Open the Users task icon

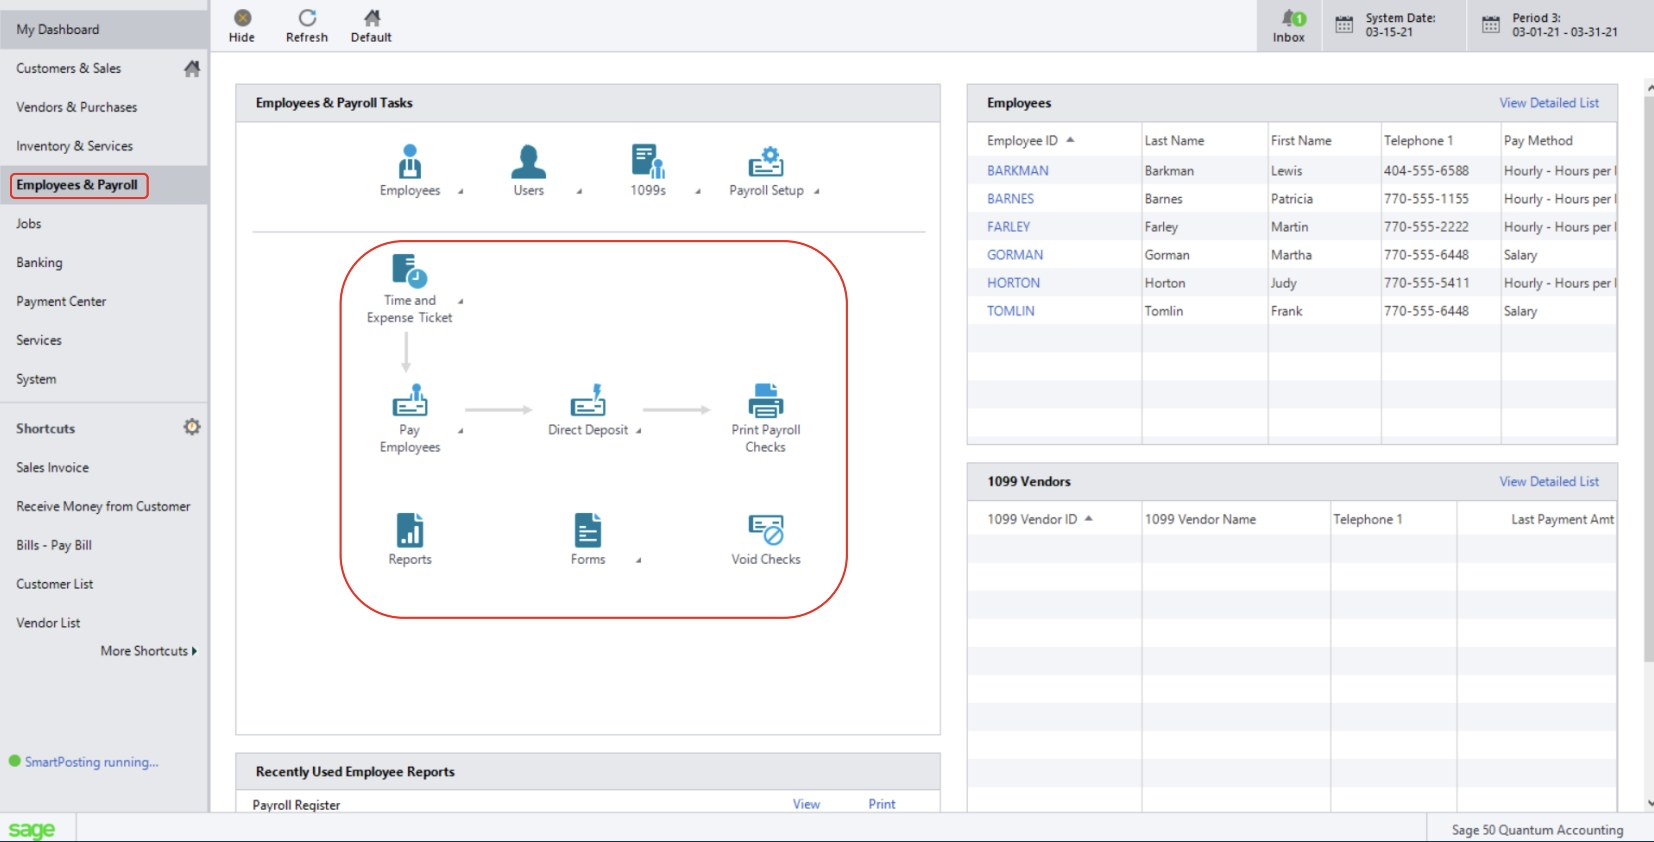[528, 161]
